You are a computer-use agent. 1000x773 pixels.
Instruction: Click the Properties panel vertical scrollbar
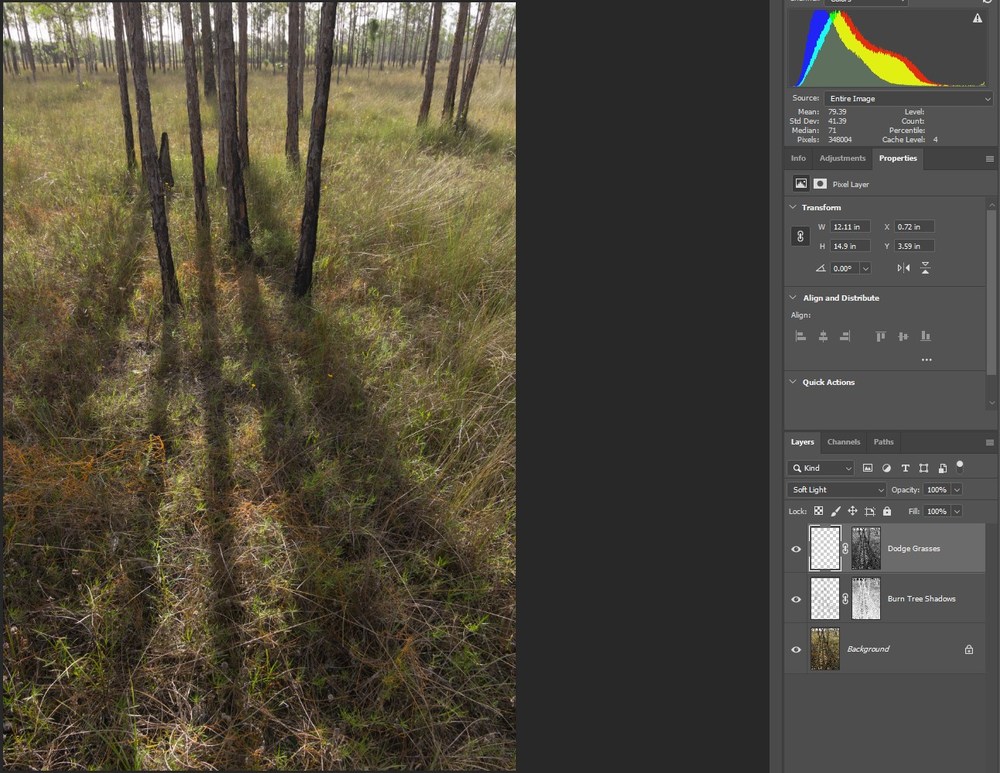tap(991, 292)
